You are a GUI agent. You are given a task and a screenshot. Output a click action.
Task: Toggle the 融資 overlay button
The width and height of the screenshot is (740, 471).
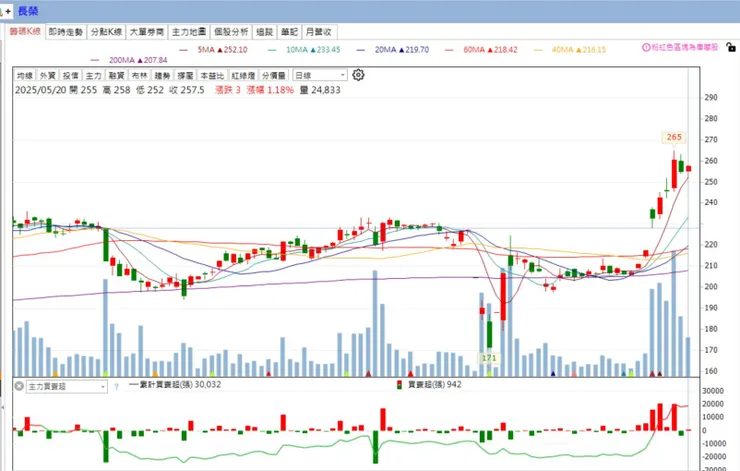(116, 76)
